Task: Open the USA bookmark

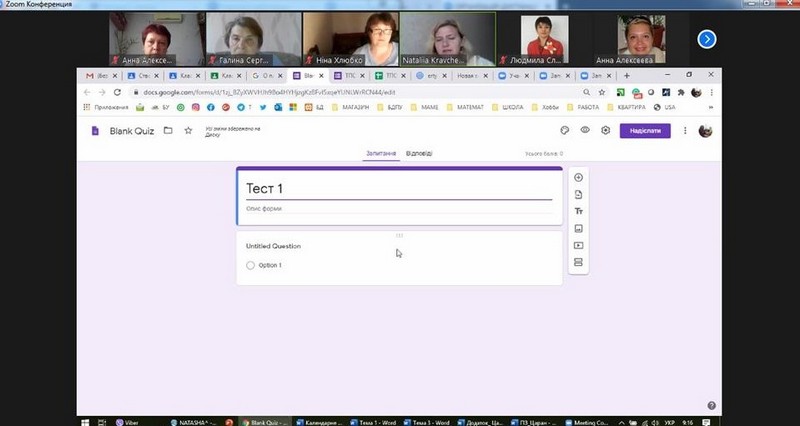Action: [x=664, y=107]
